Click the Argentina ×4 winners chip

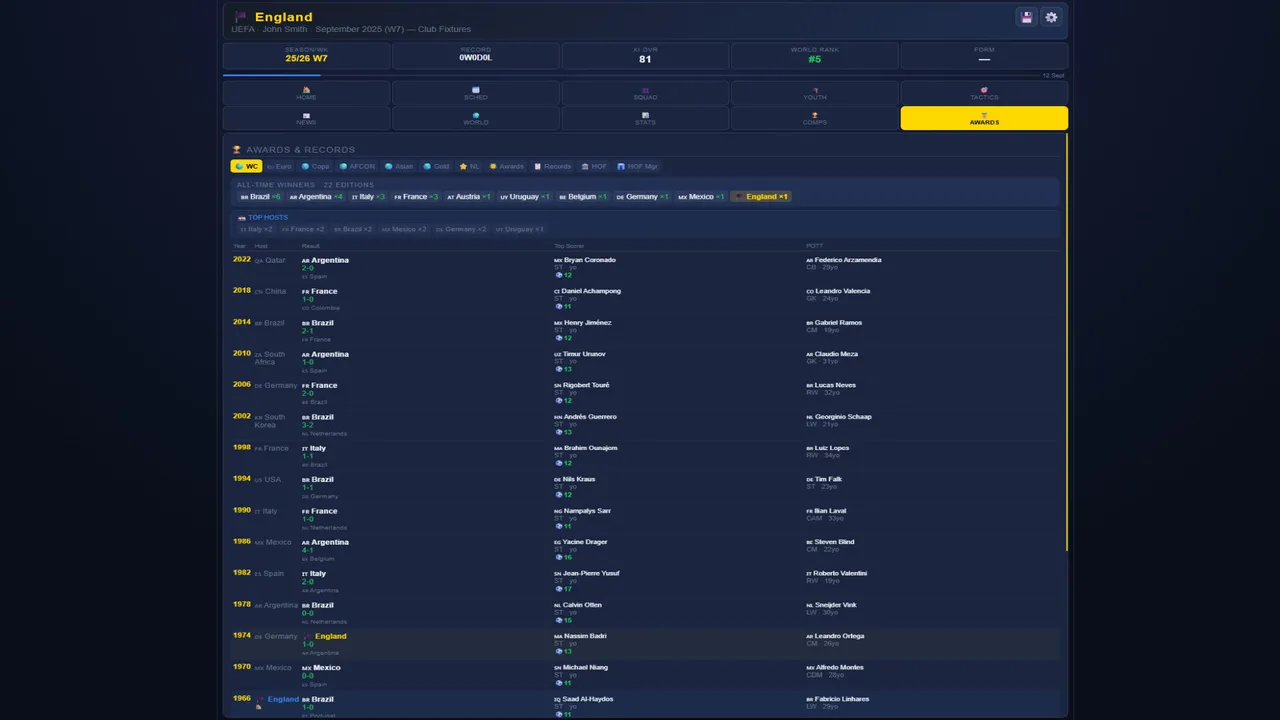coord(316,197)
